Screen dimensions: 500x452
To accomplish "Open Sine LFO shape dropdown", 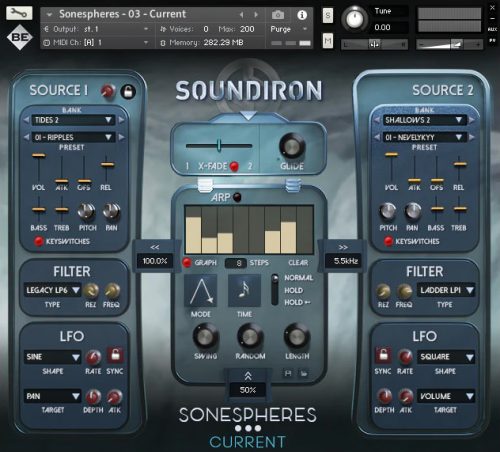I will click(52, 357).
